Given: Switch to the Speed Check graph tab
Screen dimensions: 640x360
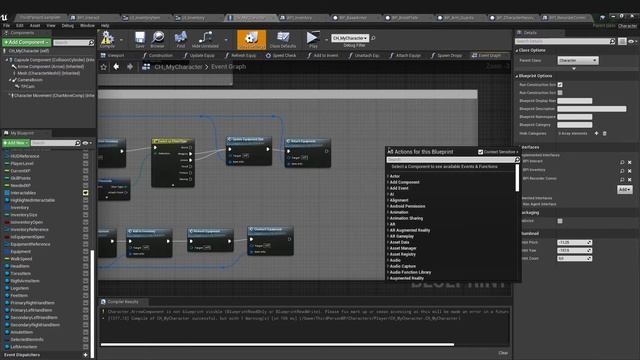Looking at the screenshot, I should coord(281,55).
